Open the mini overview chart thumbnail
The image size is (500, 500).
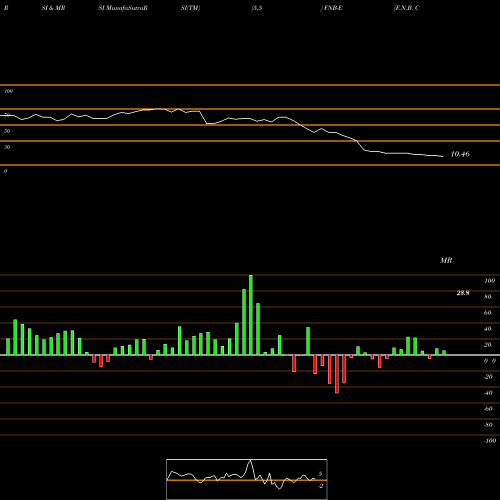click(x=247, y=479)
